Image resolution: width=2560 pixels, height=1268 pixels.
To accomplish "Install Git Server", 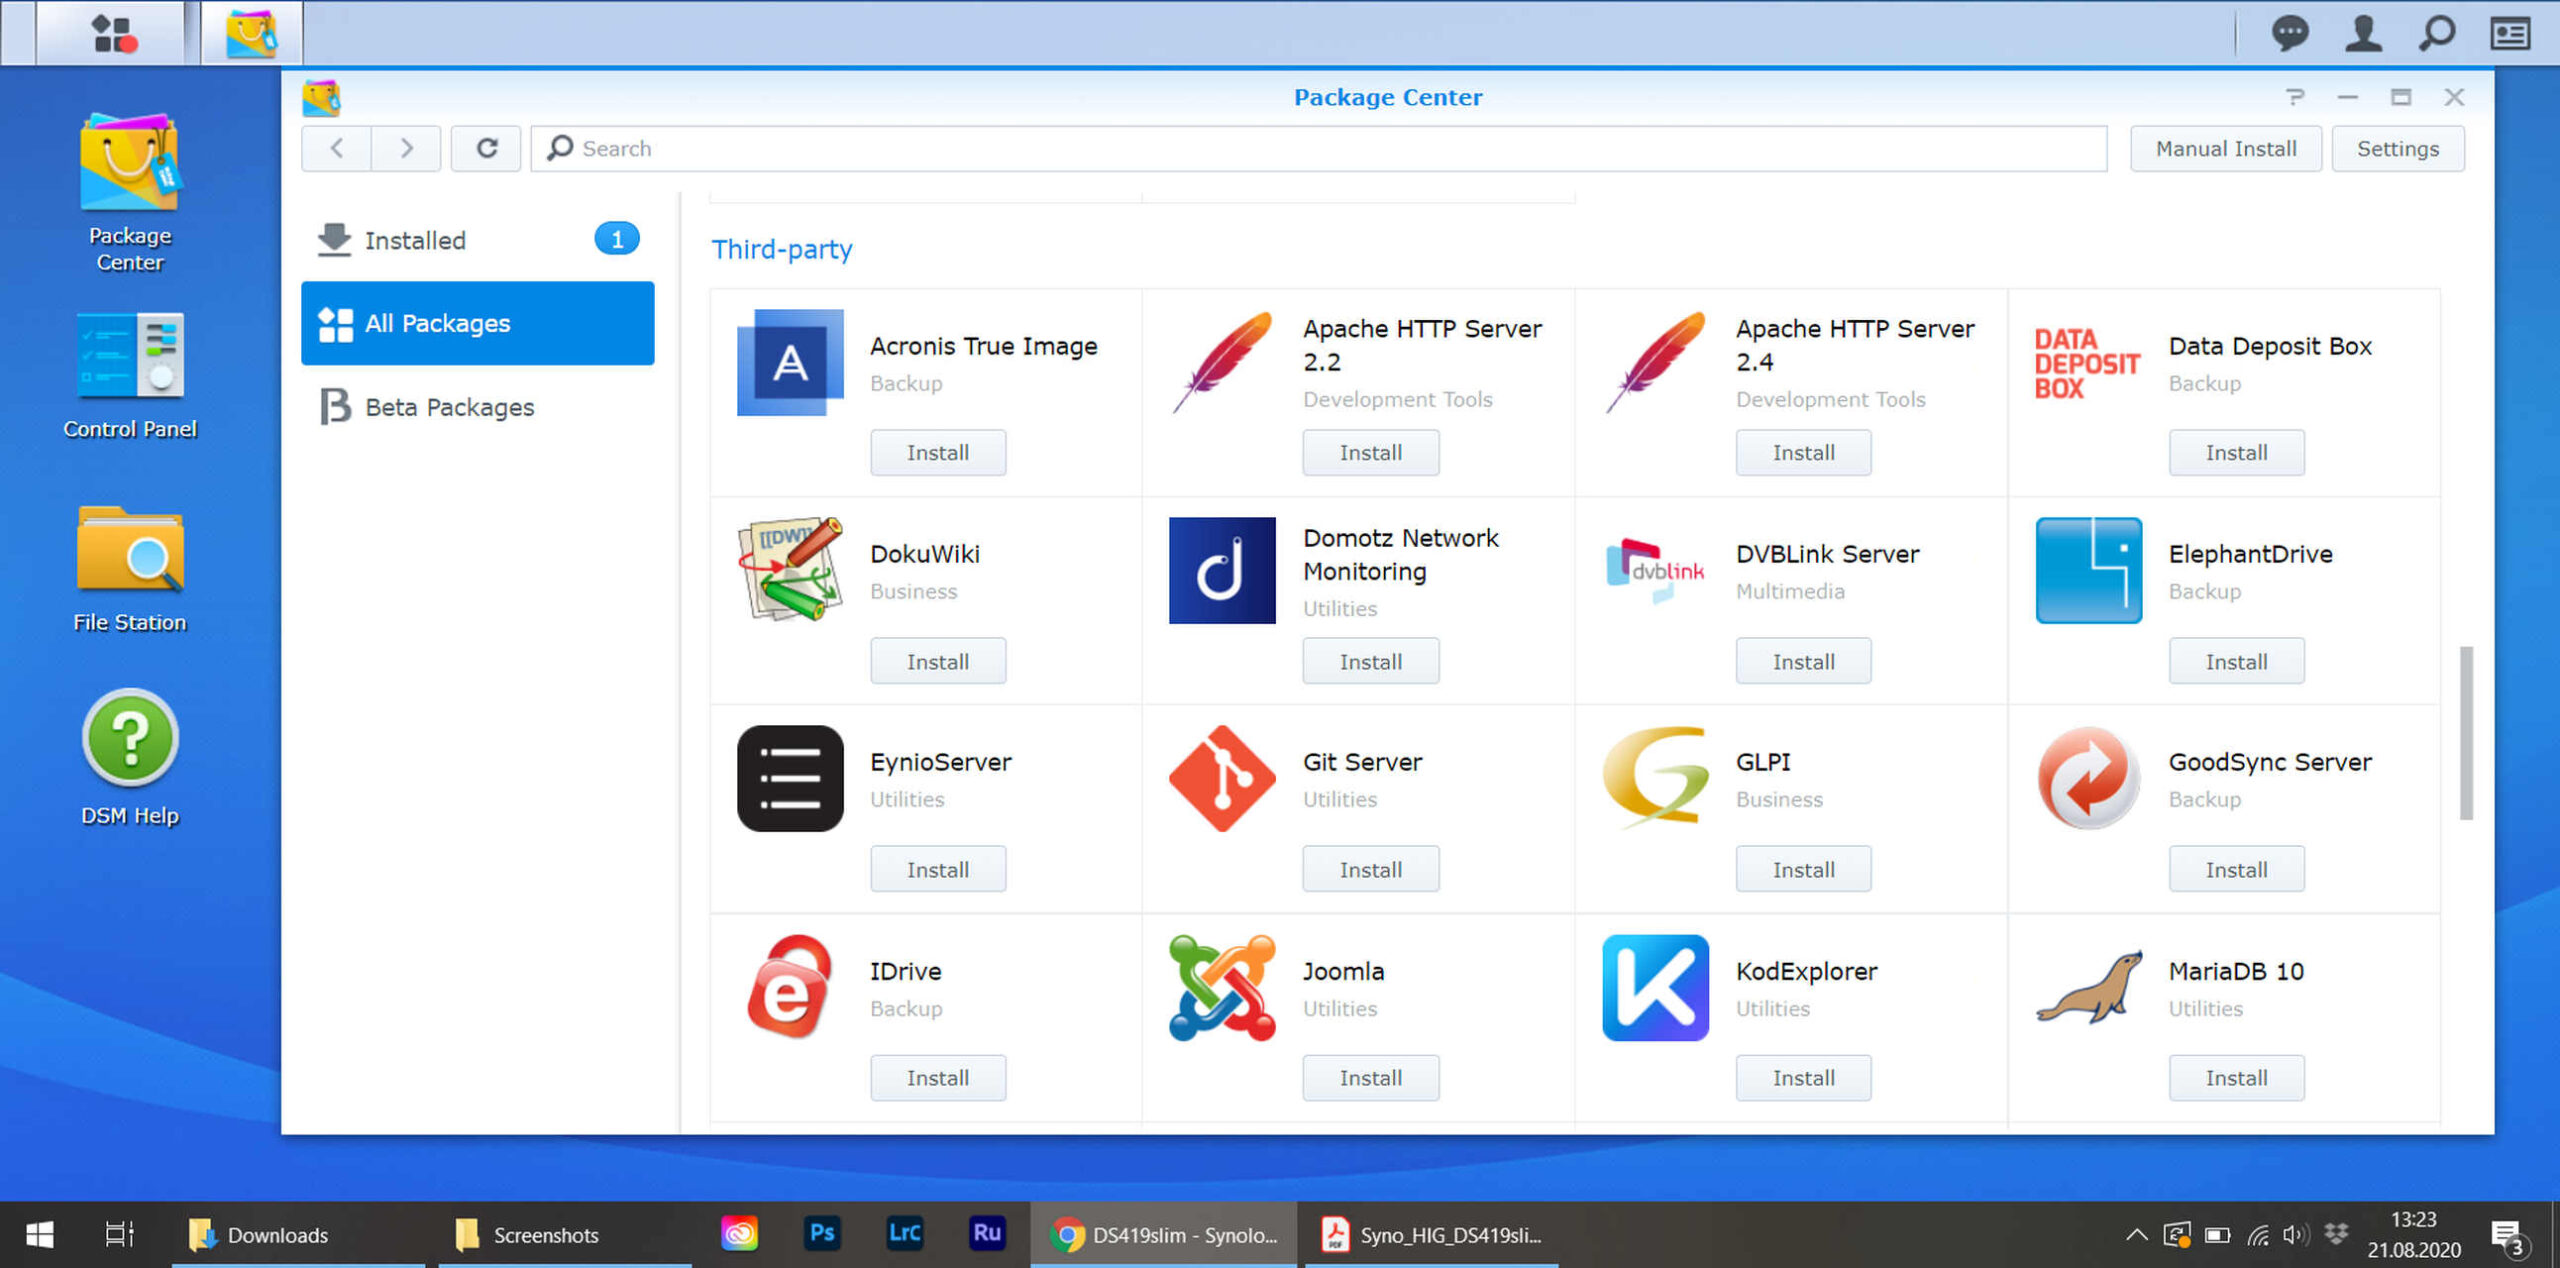I will [x=1370, y=869].
